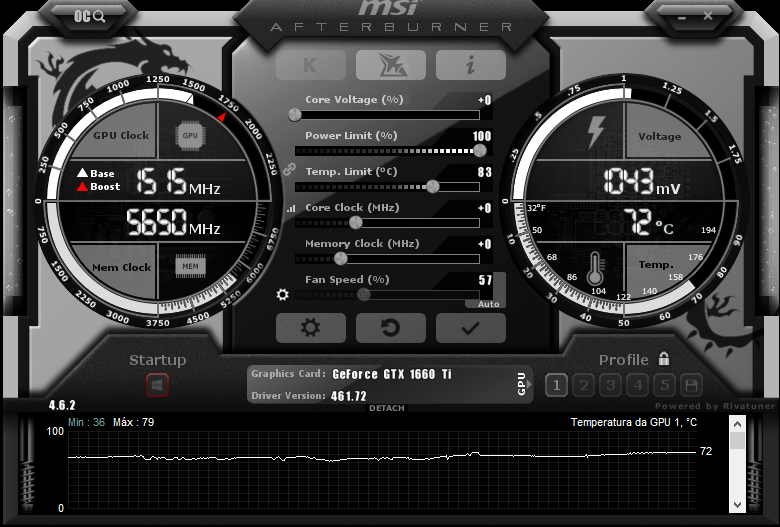This screenshot has width=780, height=527.
Task: Open the curve editor bars icon beside Core Clock
Action: pos(291,209)
